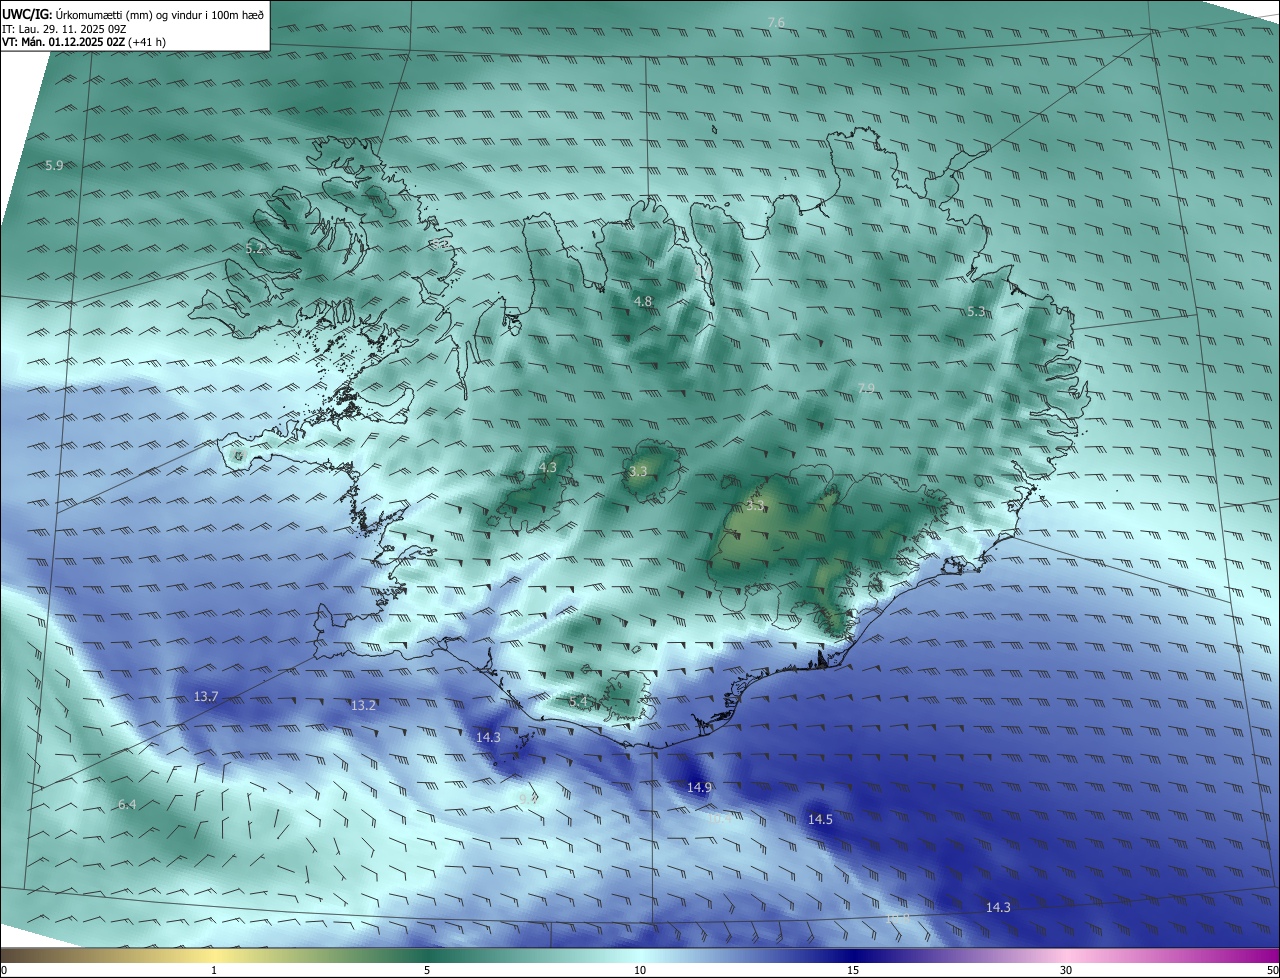Screen dimensions: 1280x978
Task: Click the 15 tick label on the colour scale
Action: [x=853, y=970]
